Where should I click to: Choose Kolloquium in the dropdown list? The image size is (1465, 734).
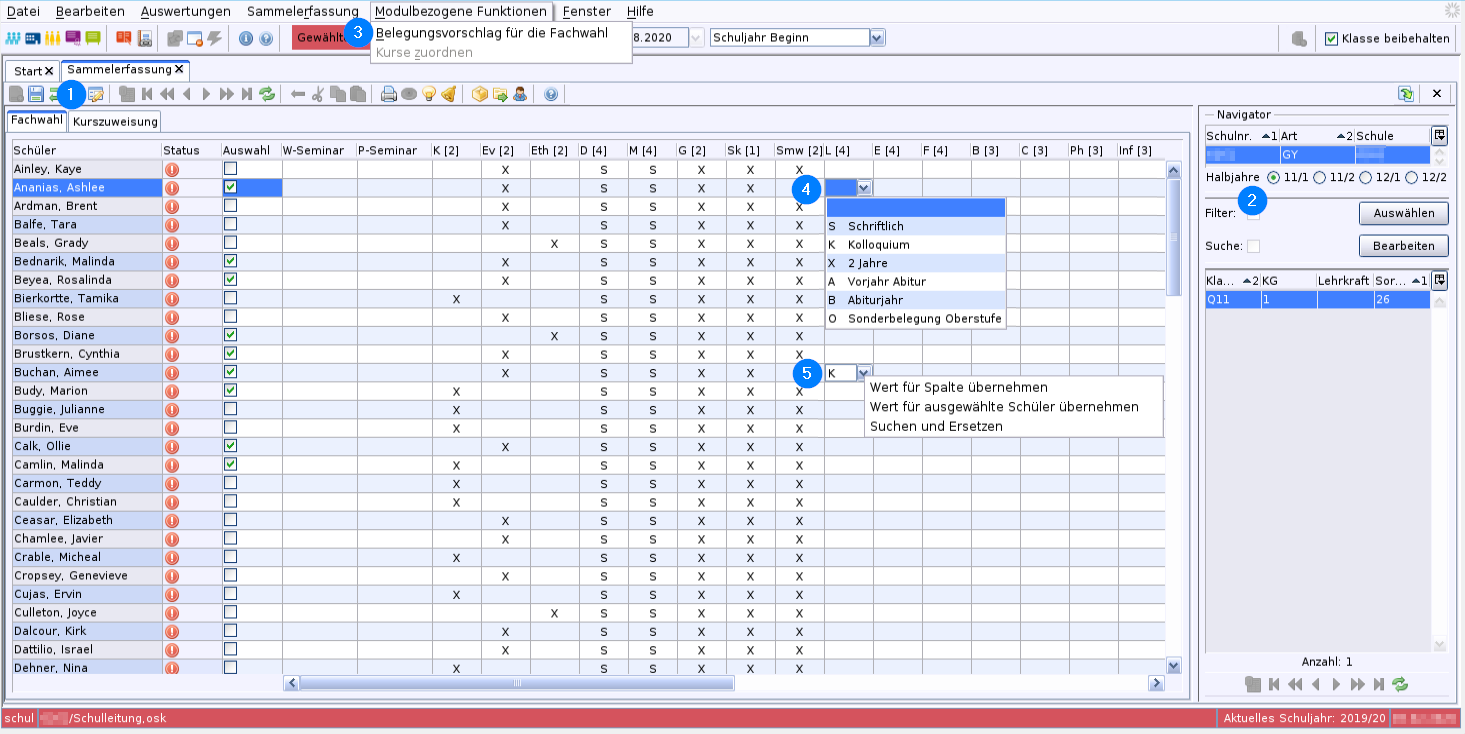[x=915, y=245]
